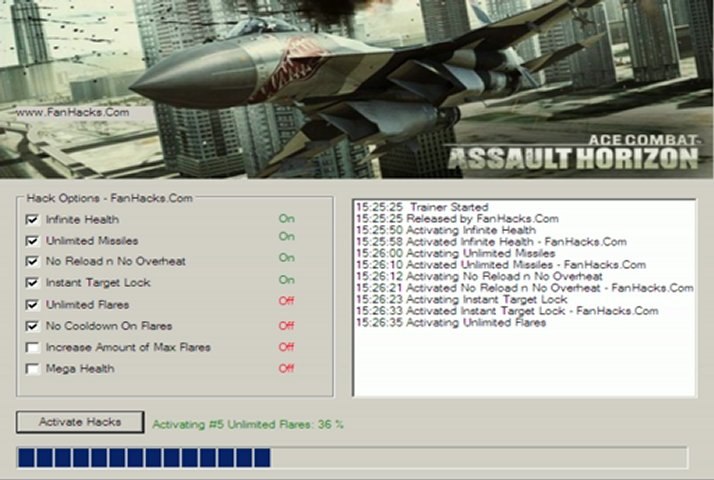Click the Activate Hacks button
Screen dimensions: 714x480
click(80, 422)
